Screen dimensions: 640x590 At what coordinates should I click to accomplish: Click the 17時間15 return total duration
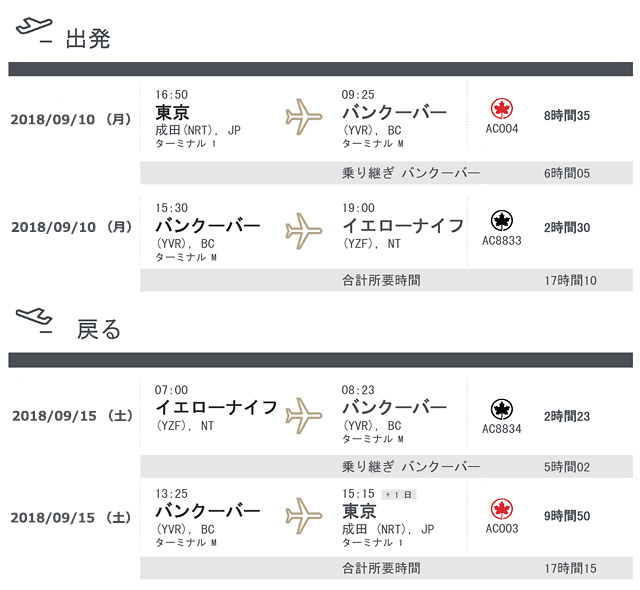point(570,568)
